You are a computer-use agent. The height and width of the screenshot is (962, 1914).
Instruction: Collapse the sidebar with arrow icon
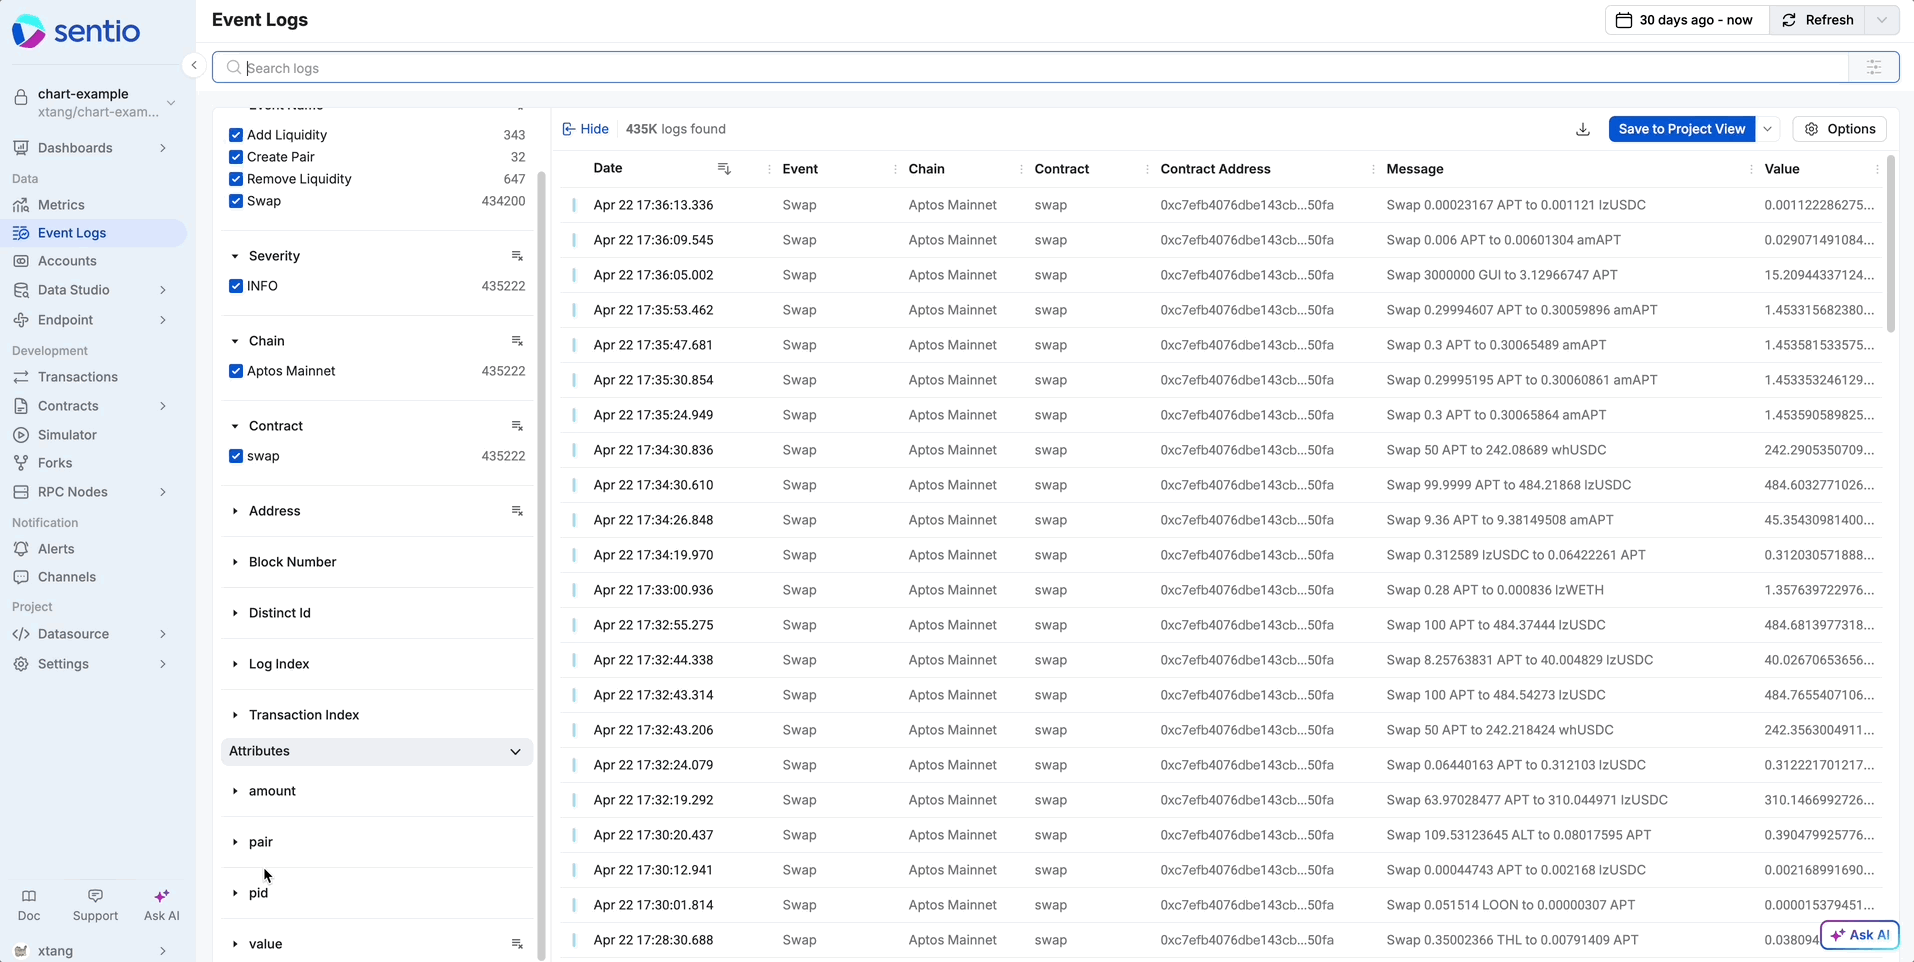click(x=194, y=66)
